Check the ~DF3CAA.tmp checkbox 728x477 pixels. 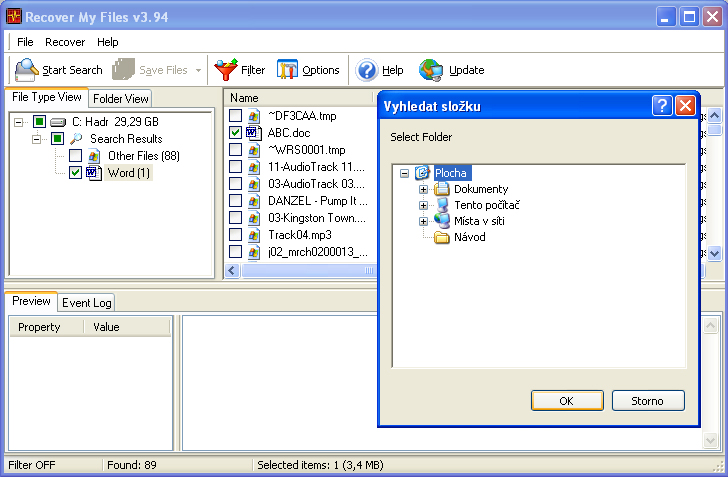[x=235, y=116]
